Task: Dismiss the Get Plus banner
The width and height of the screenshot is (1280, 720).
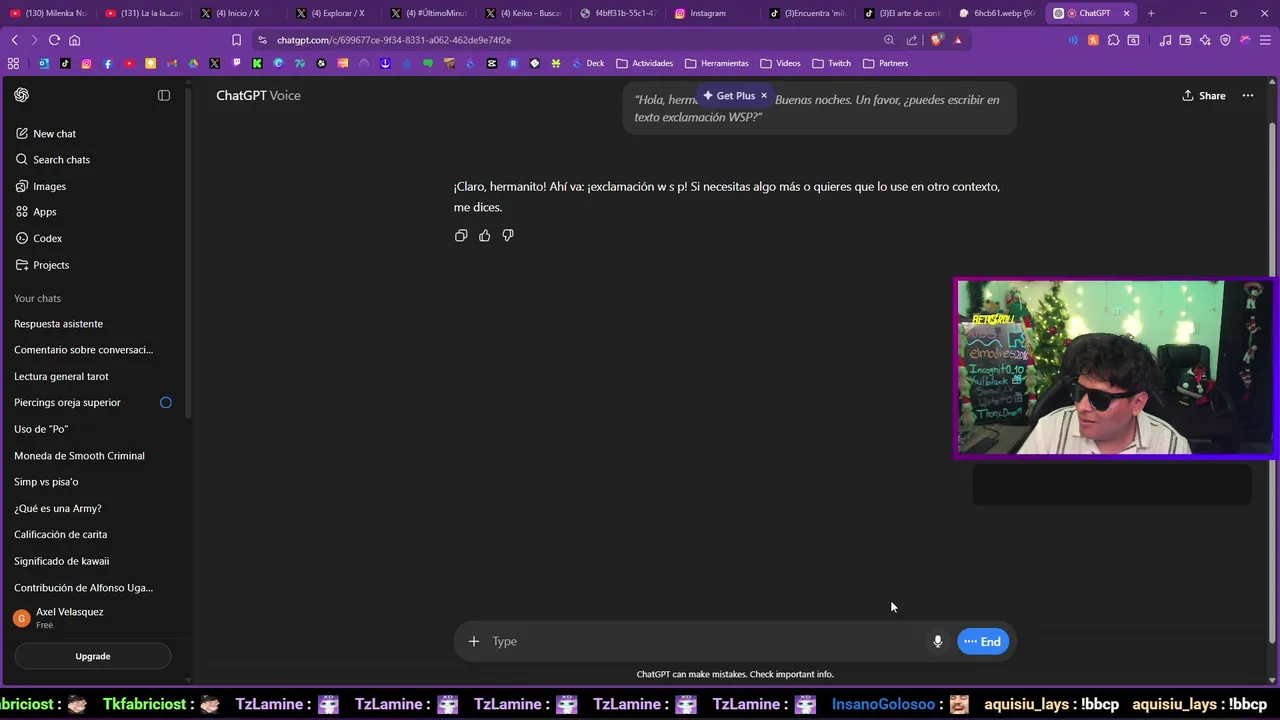Action: click(764, 96)
